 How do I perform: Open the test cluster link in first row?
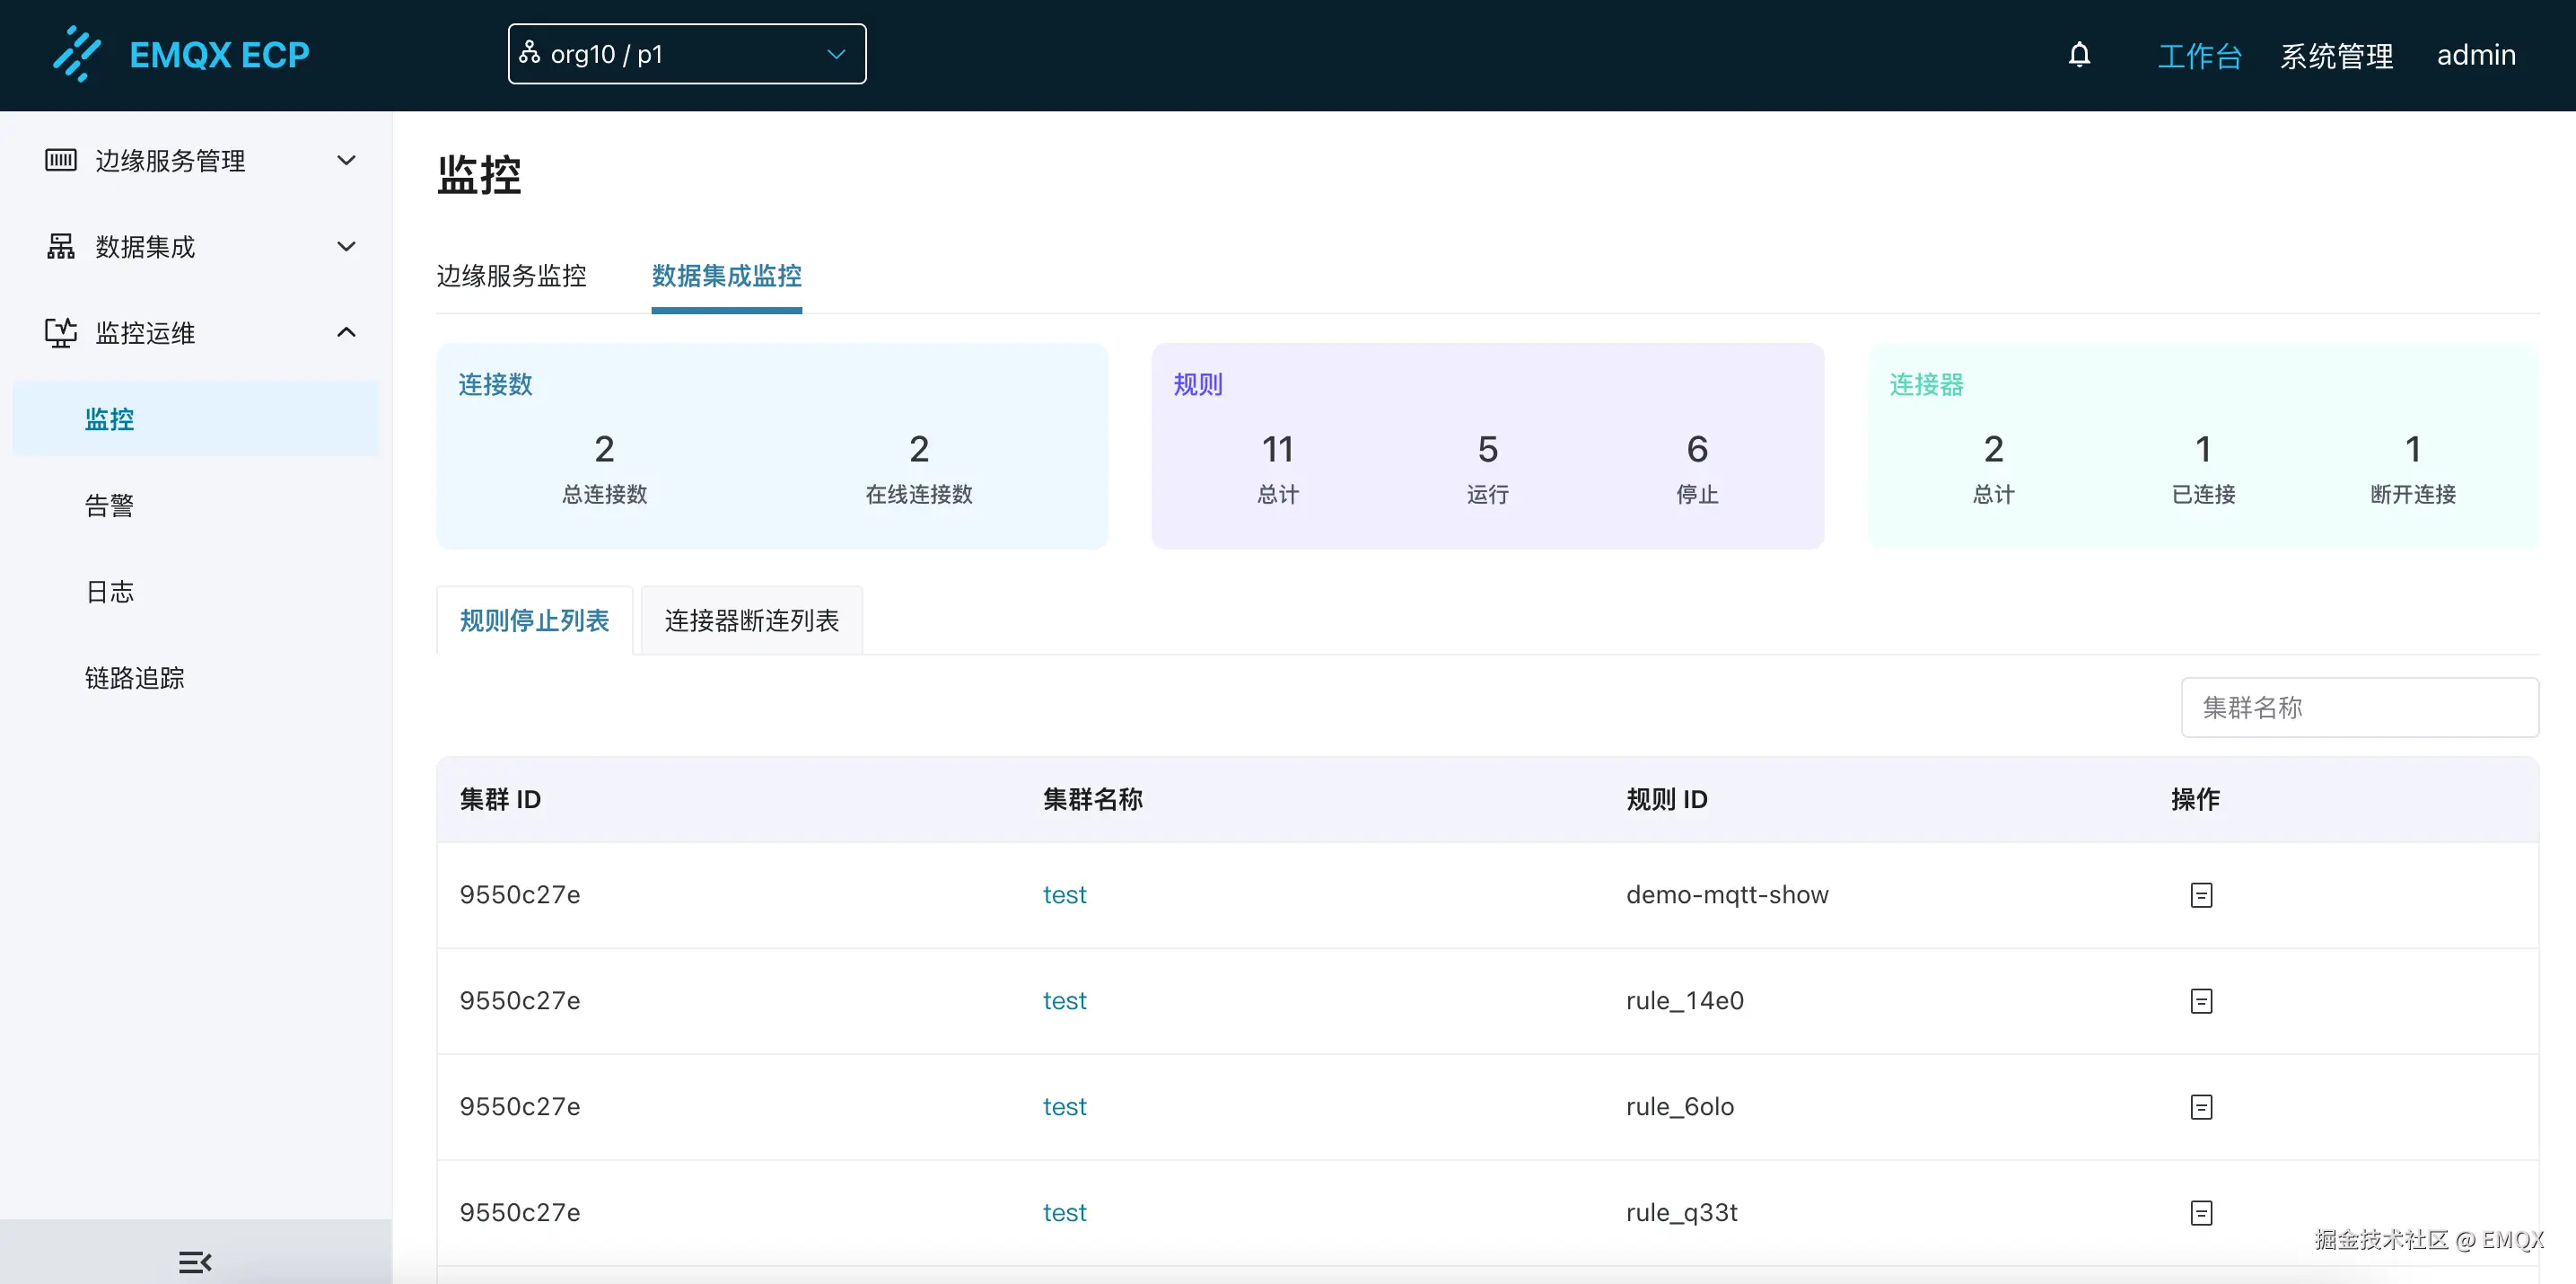tap(1064, 894)
